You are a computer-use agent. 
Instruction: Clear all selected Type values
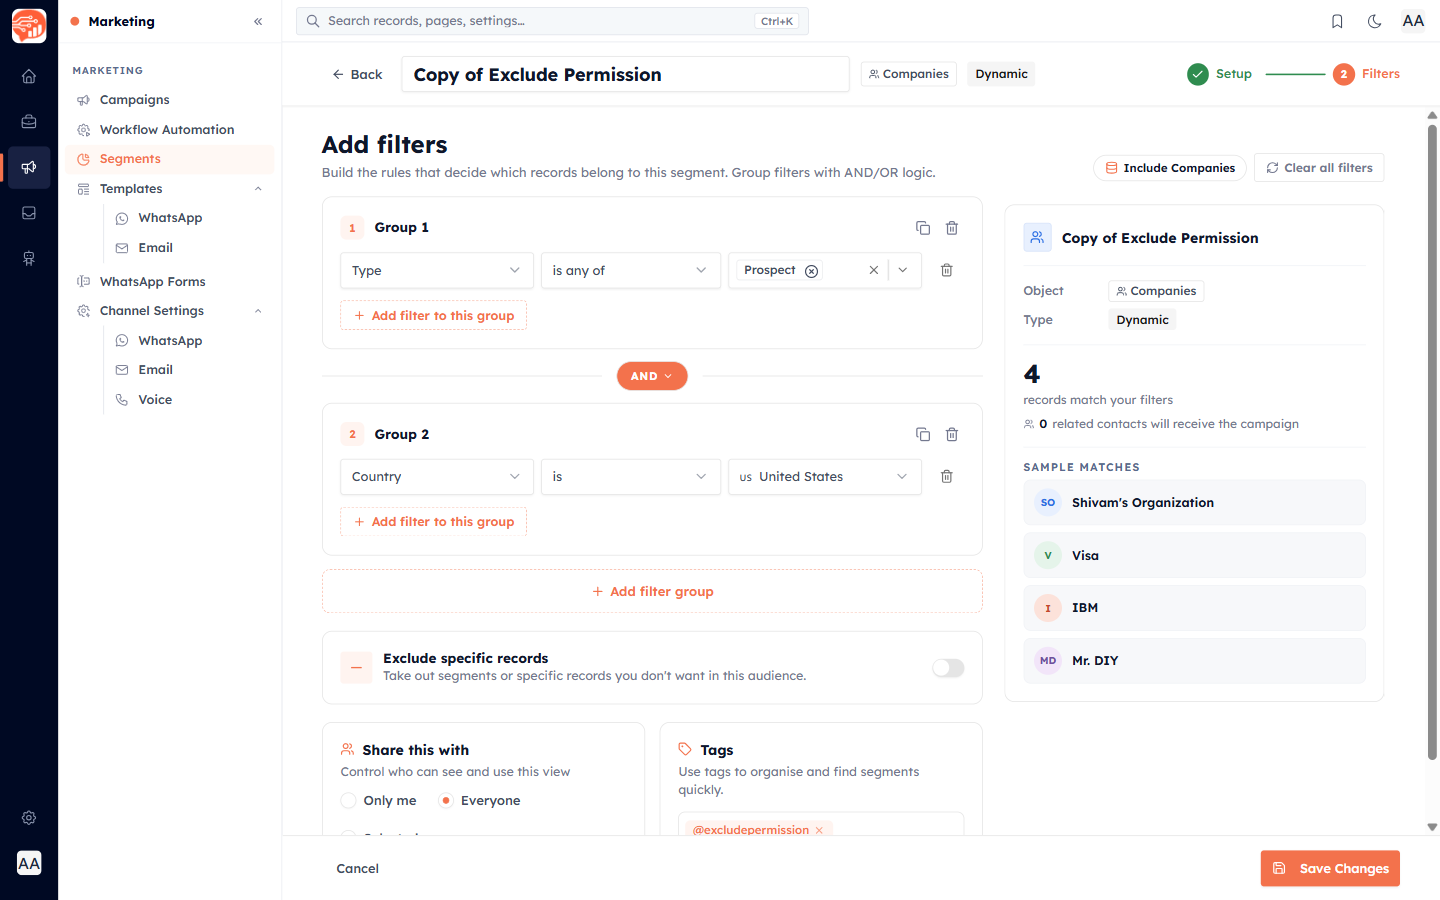click(x=874, y=270)
